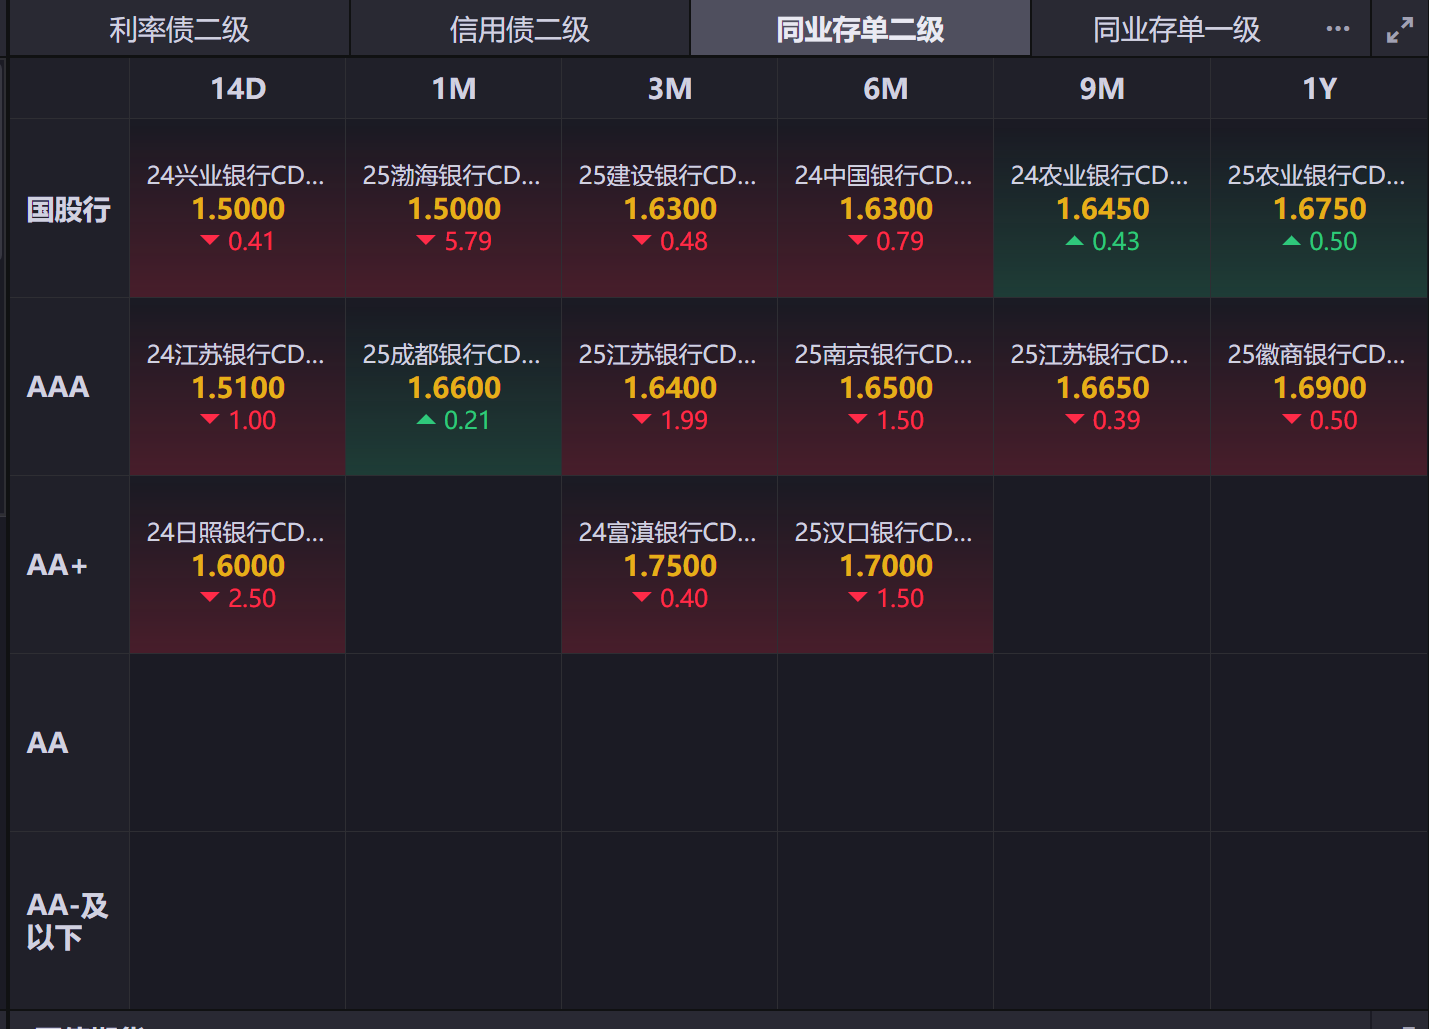Open 24农业银行CD cell at 1.6450
Screen dimensions: 1429x1029
pyautogui.click(x=1102, y=208)
